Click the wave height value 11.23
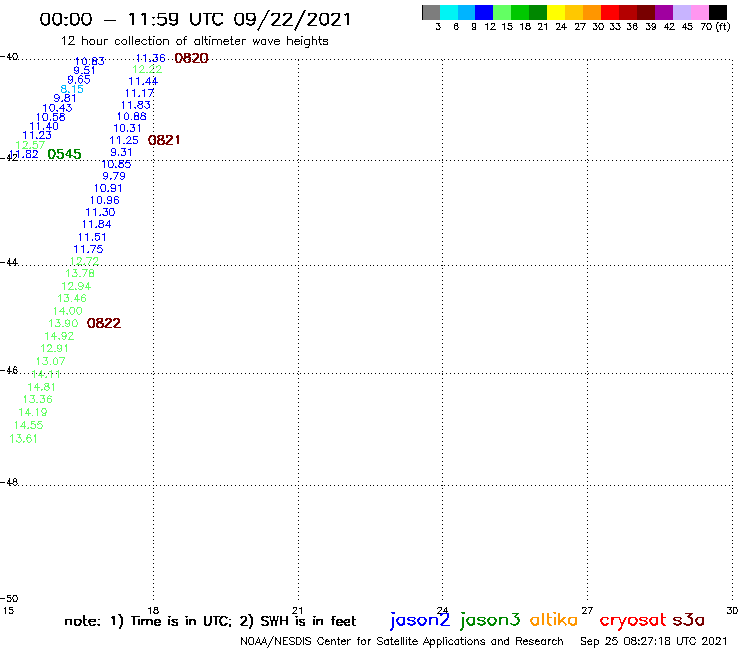 [x=37, y=135]
